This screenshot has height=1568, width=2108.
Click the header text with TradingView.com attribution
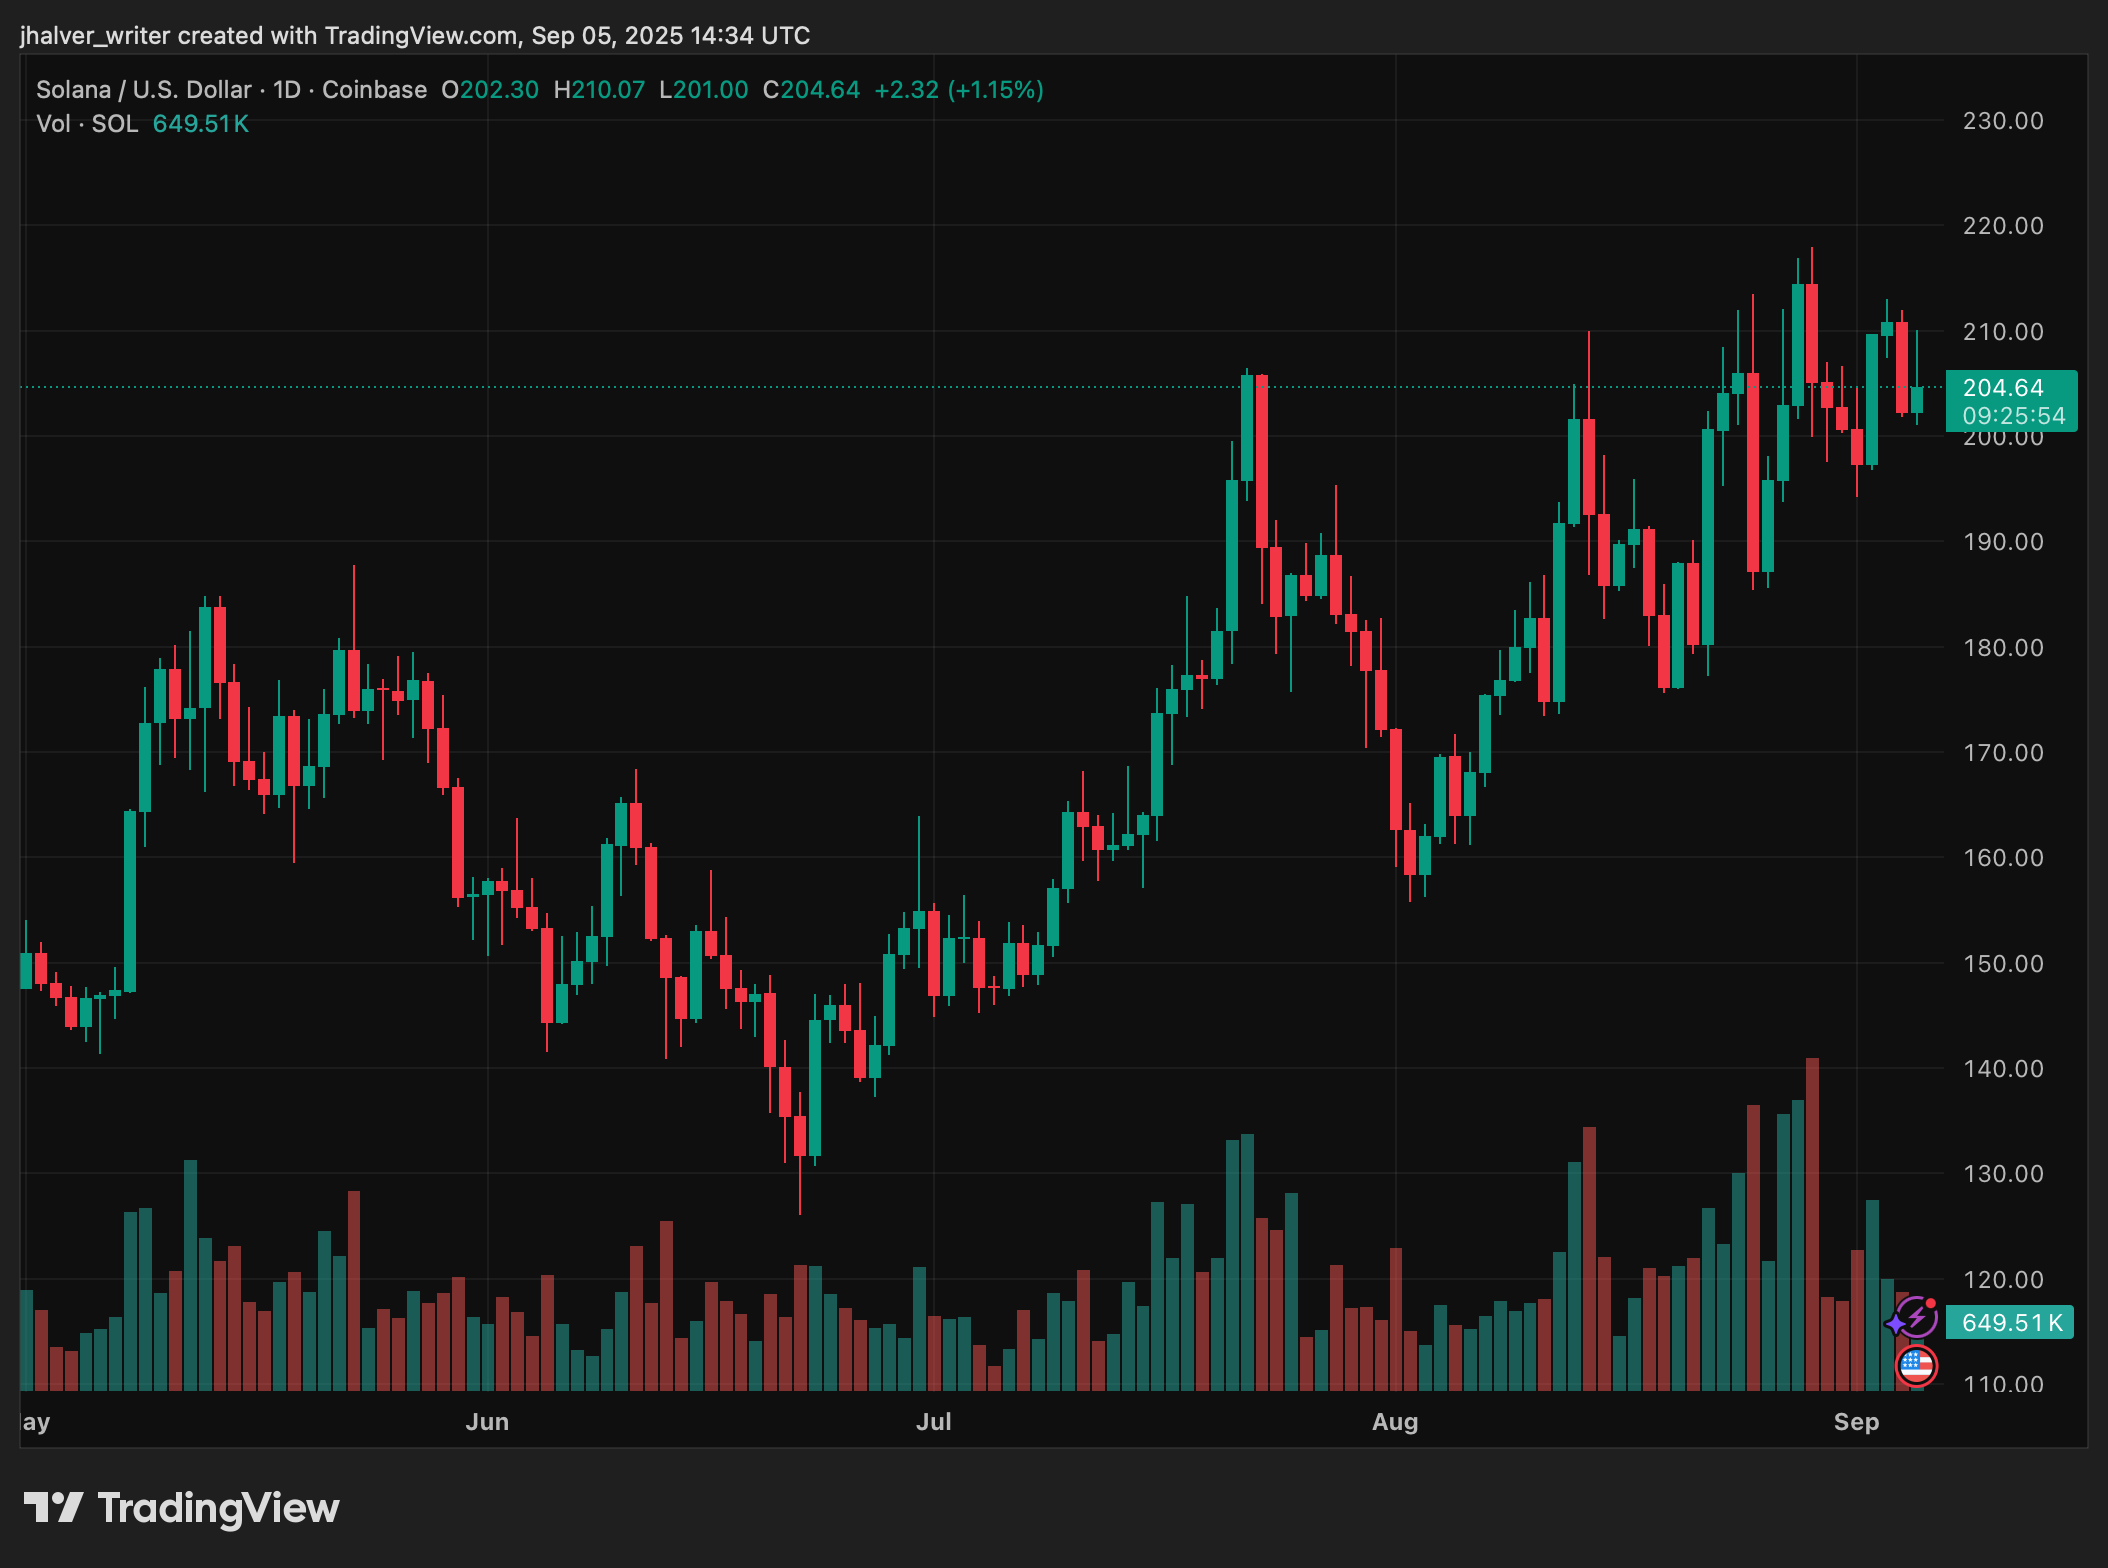414,36
